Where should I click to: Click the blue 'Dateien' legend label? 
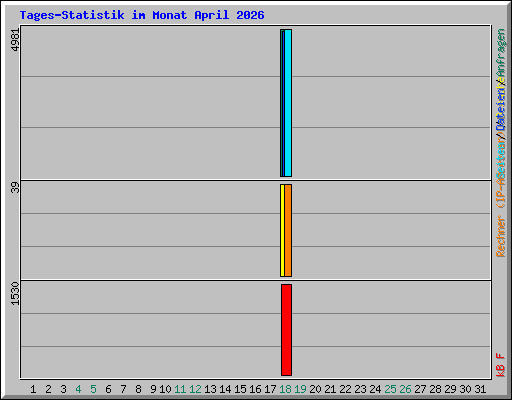point(501,109)
